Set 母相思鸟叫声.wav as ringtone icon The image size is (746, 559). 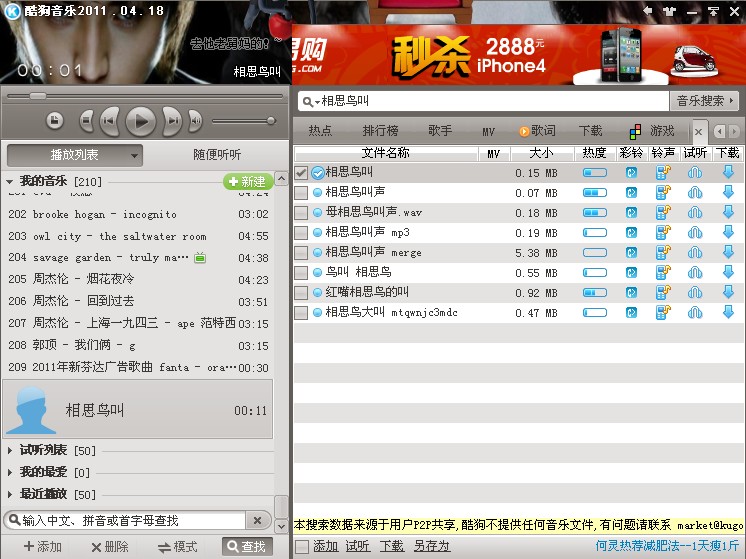point(663,213)
